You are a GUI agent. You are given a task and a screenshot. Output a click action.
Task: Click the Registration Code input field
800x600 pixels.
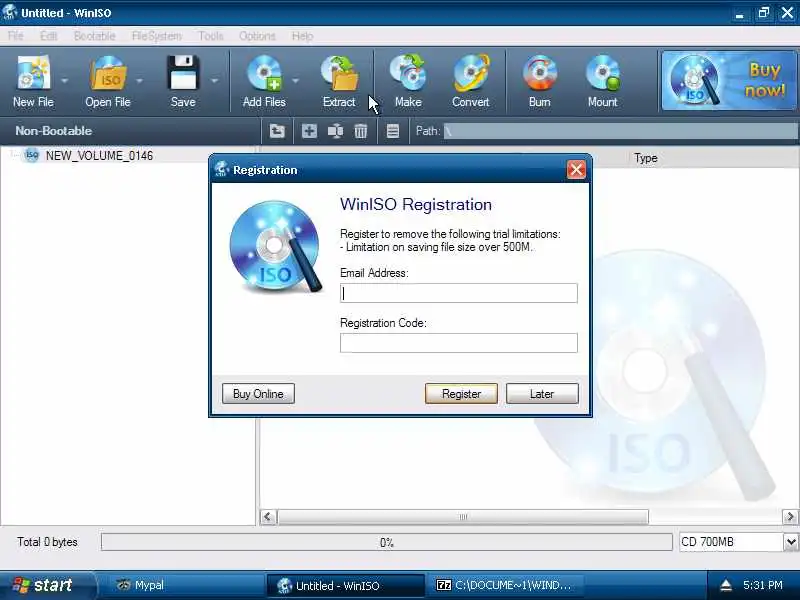[459, 343]
